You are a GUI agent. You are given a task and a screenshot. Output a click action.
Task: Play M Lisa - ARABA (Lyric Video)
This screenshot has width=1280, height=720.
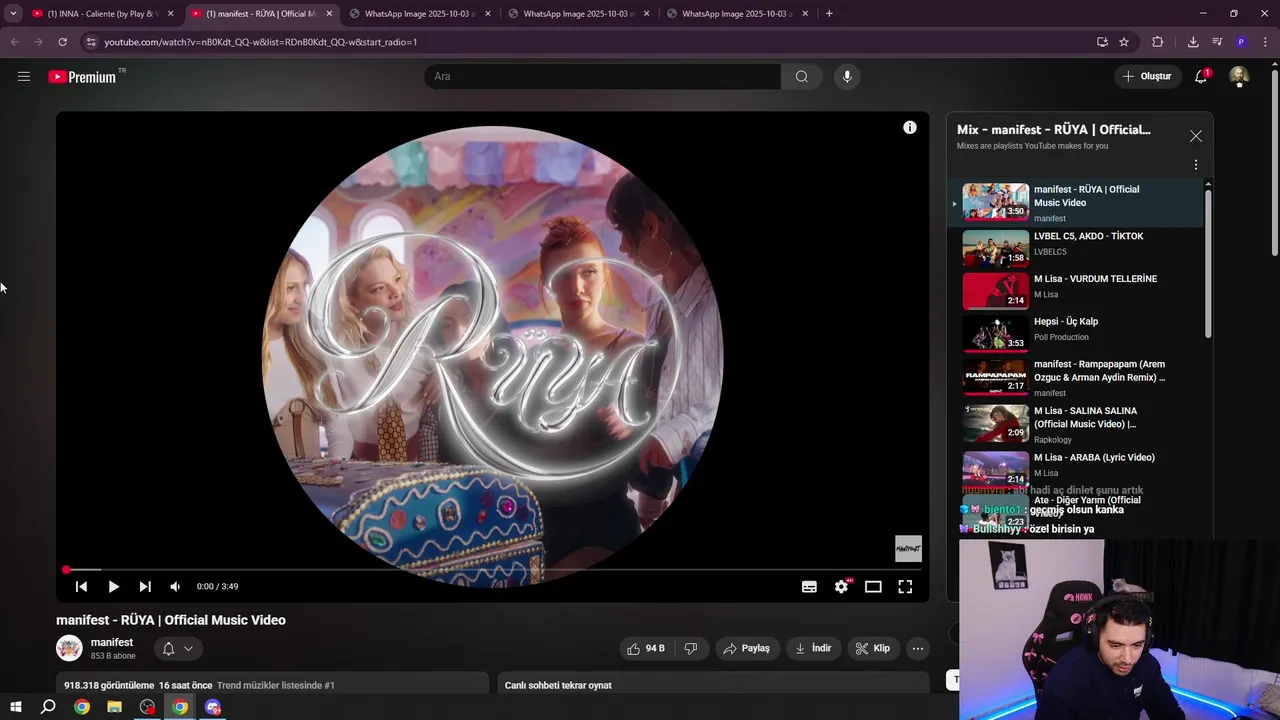tap(1075, 467)
